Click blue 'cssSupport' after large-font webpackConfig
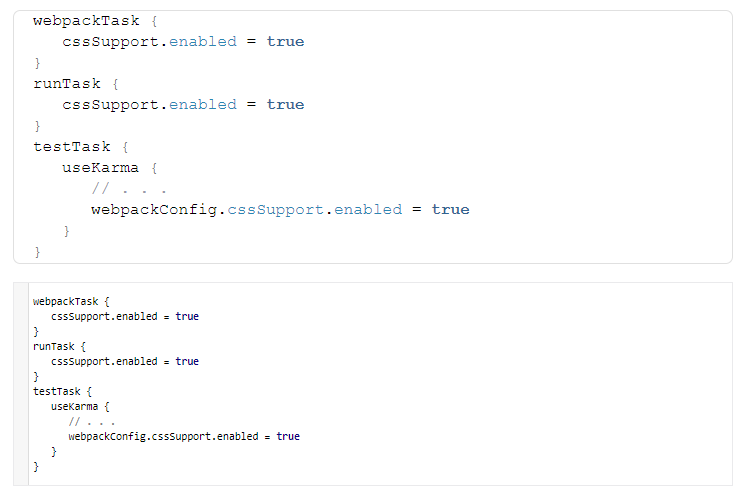The width and height of the screenshot is (745, 498). pyautogui.click(x=275, y=210)
